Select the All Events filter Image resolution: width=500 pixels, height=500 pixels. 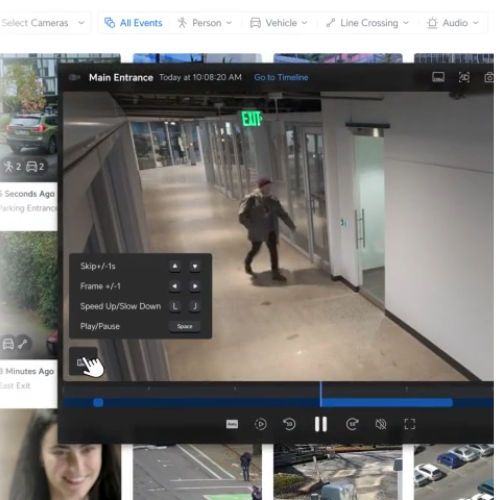coord(133,23)
